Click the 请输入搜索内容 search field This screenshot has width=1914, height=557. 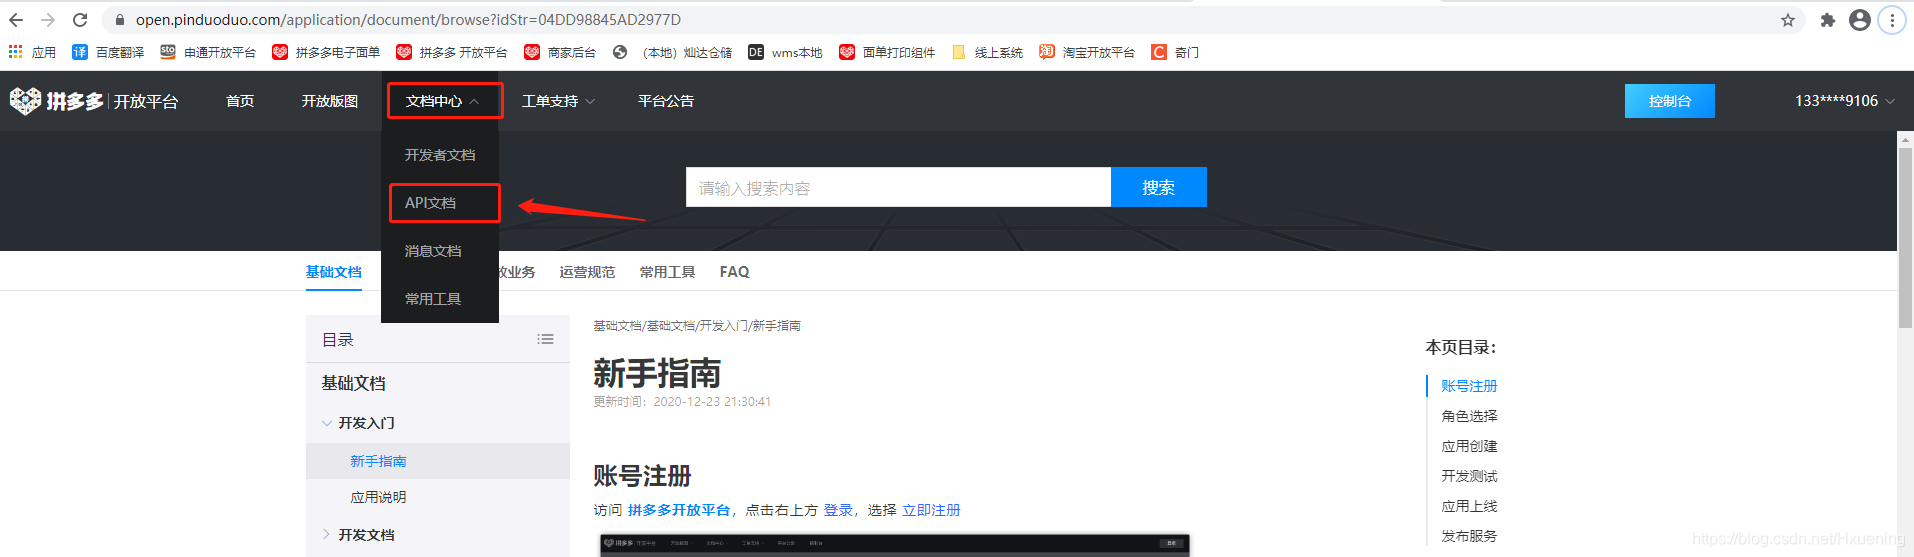pyautogui.click(x=898, y=187)
